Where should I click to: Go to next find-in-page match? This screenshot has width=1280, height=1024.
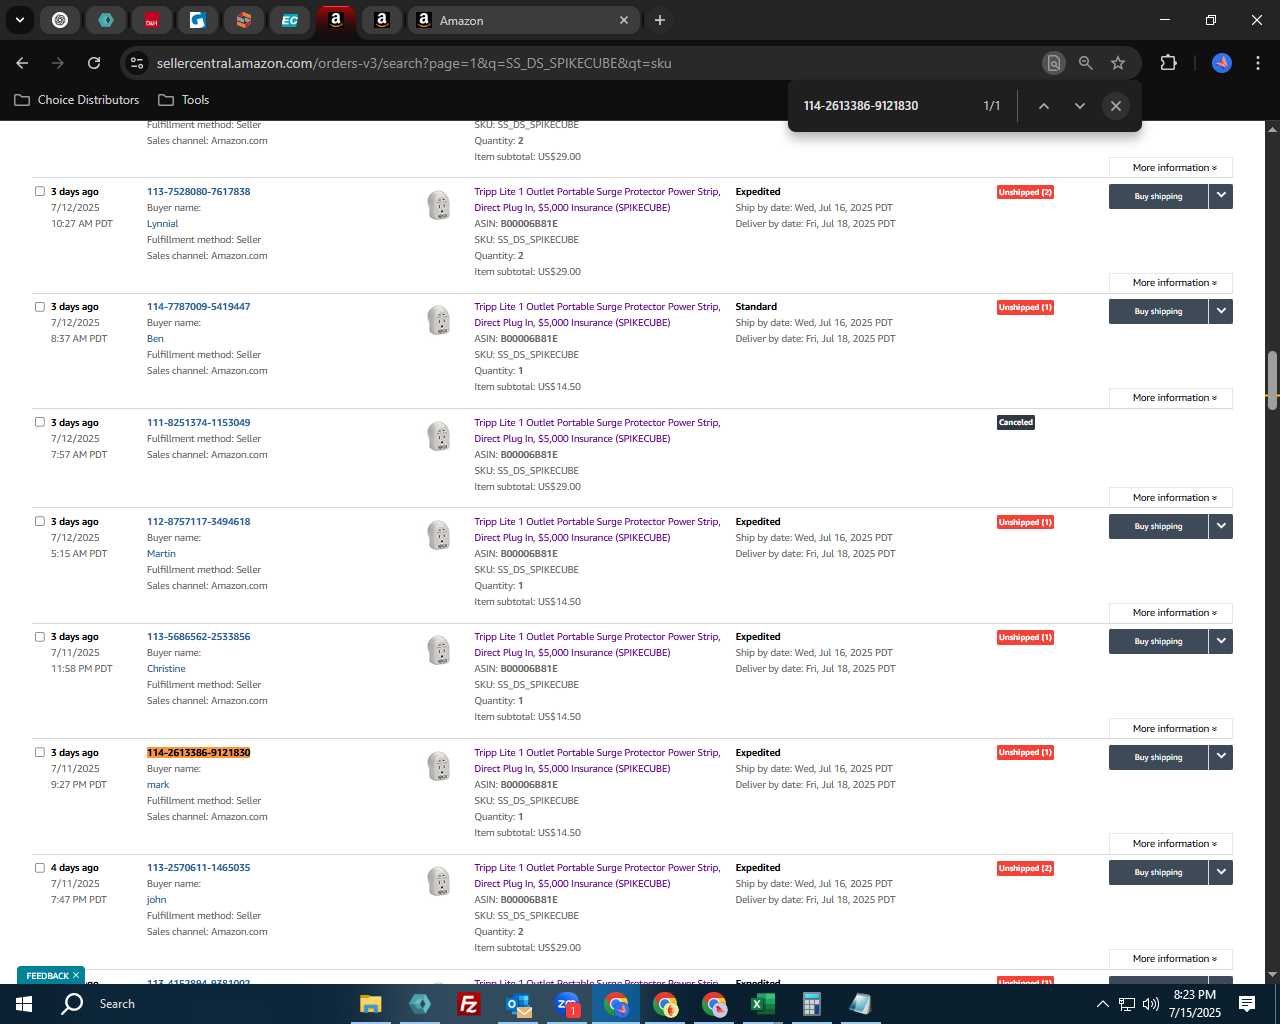[1080, 106]
